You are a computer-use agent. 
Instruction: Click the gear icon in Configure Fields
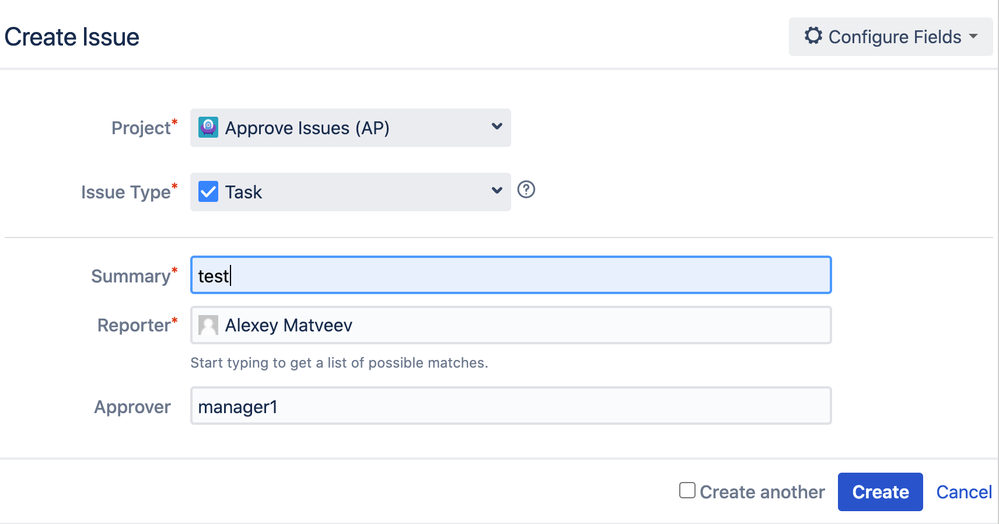point(813,36)
